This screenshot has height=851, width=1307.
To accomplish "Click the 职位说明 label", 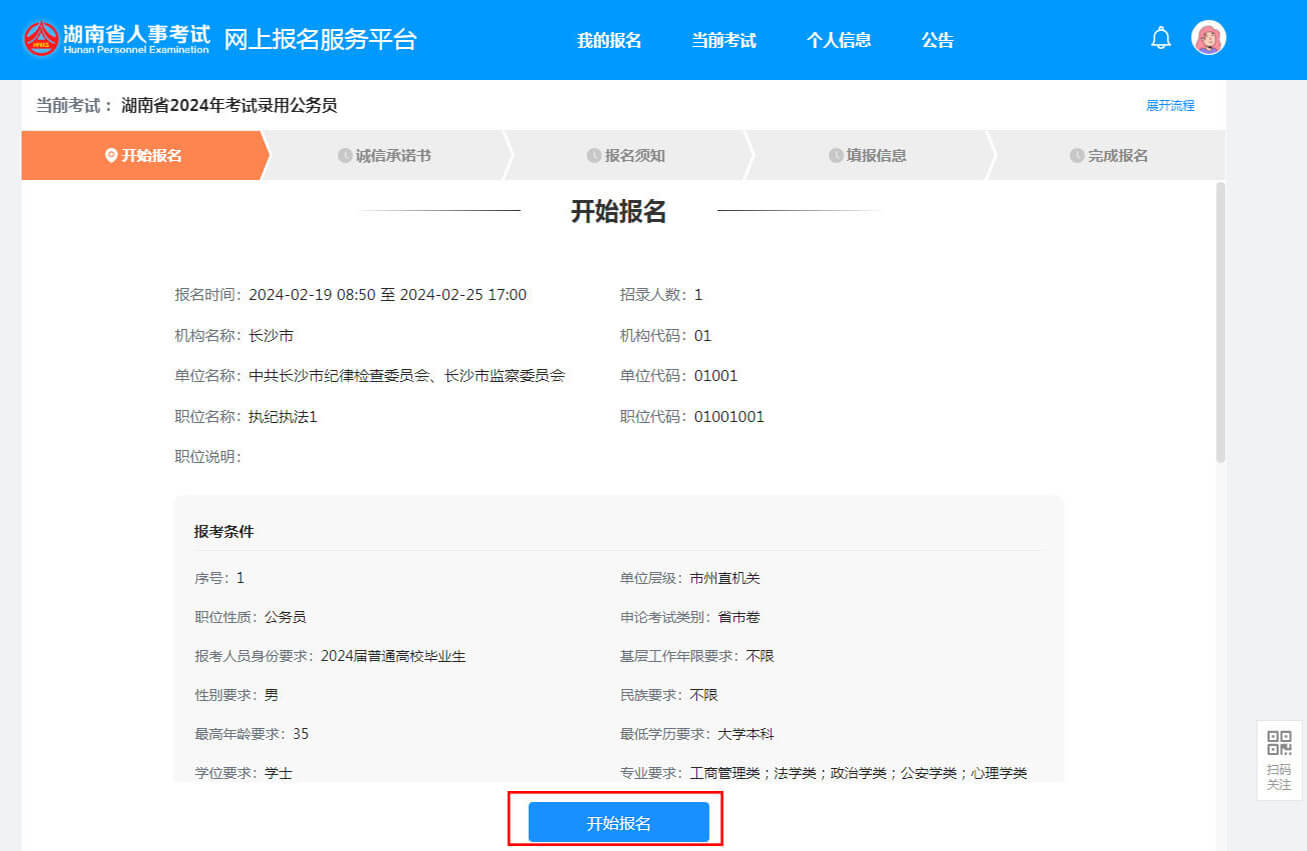I will (x=208, y=457).
